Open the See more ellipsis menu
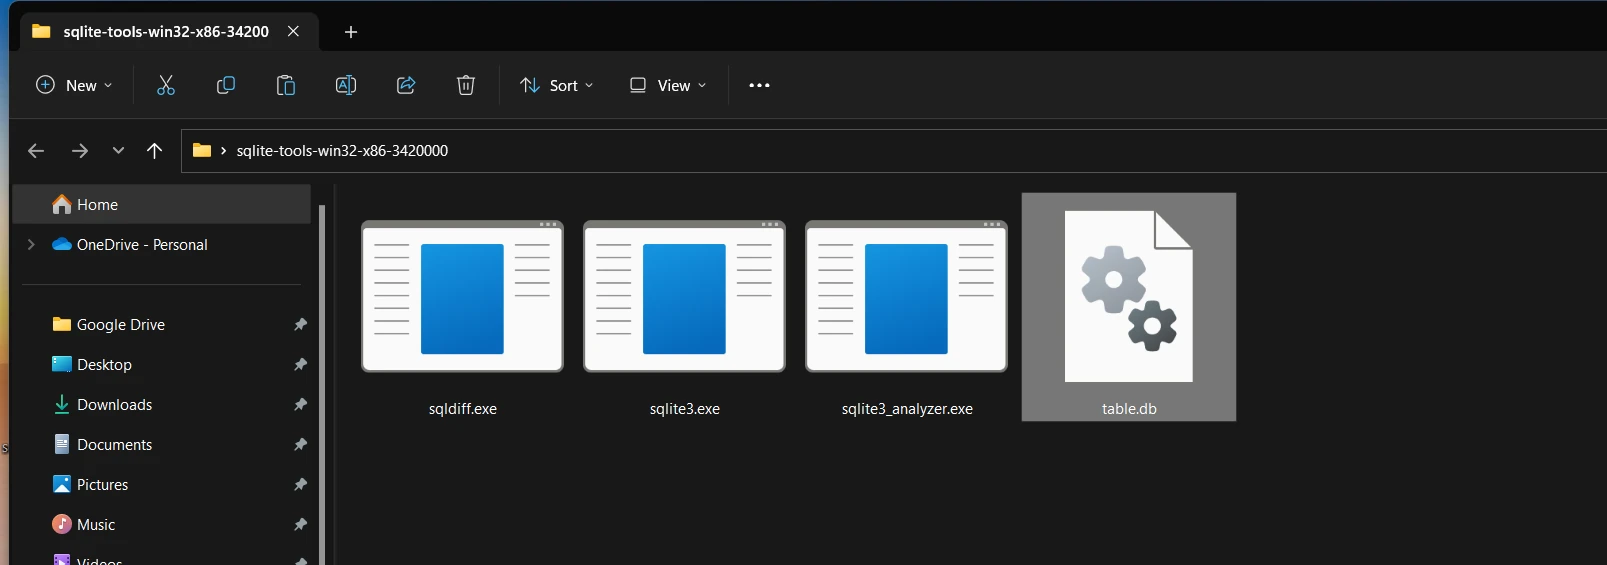 pos(759,85)
